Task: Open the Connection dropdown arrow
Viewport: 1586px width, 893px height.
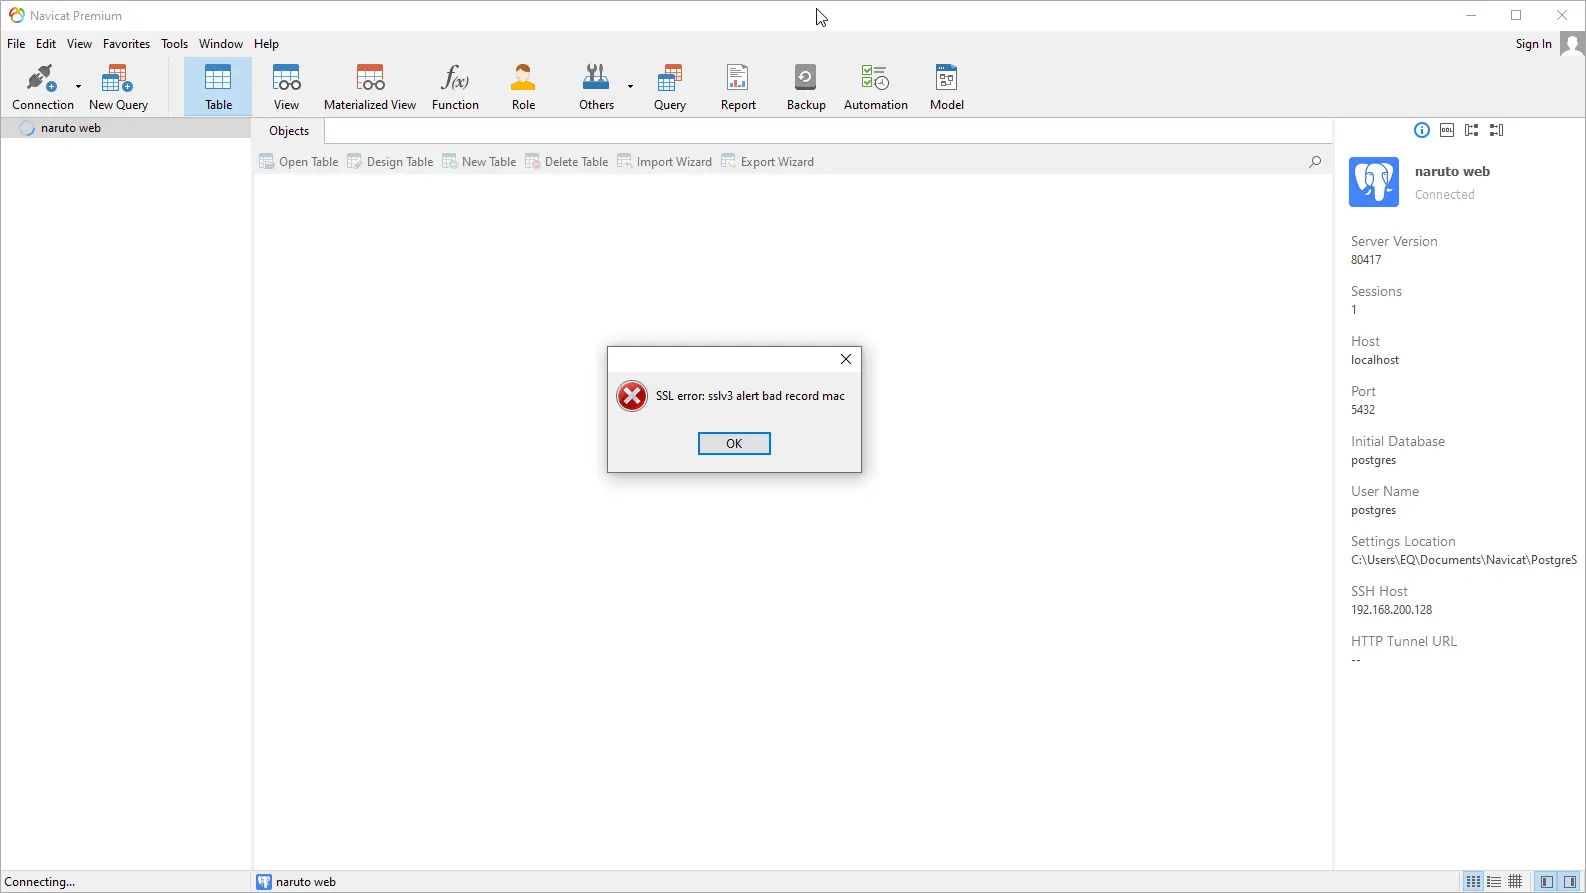Action: click(79, 87)
